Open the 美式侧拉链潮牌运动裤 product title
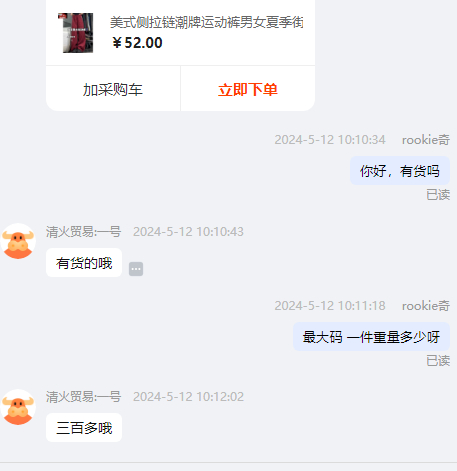 click(207, 22)
